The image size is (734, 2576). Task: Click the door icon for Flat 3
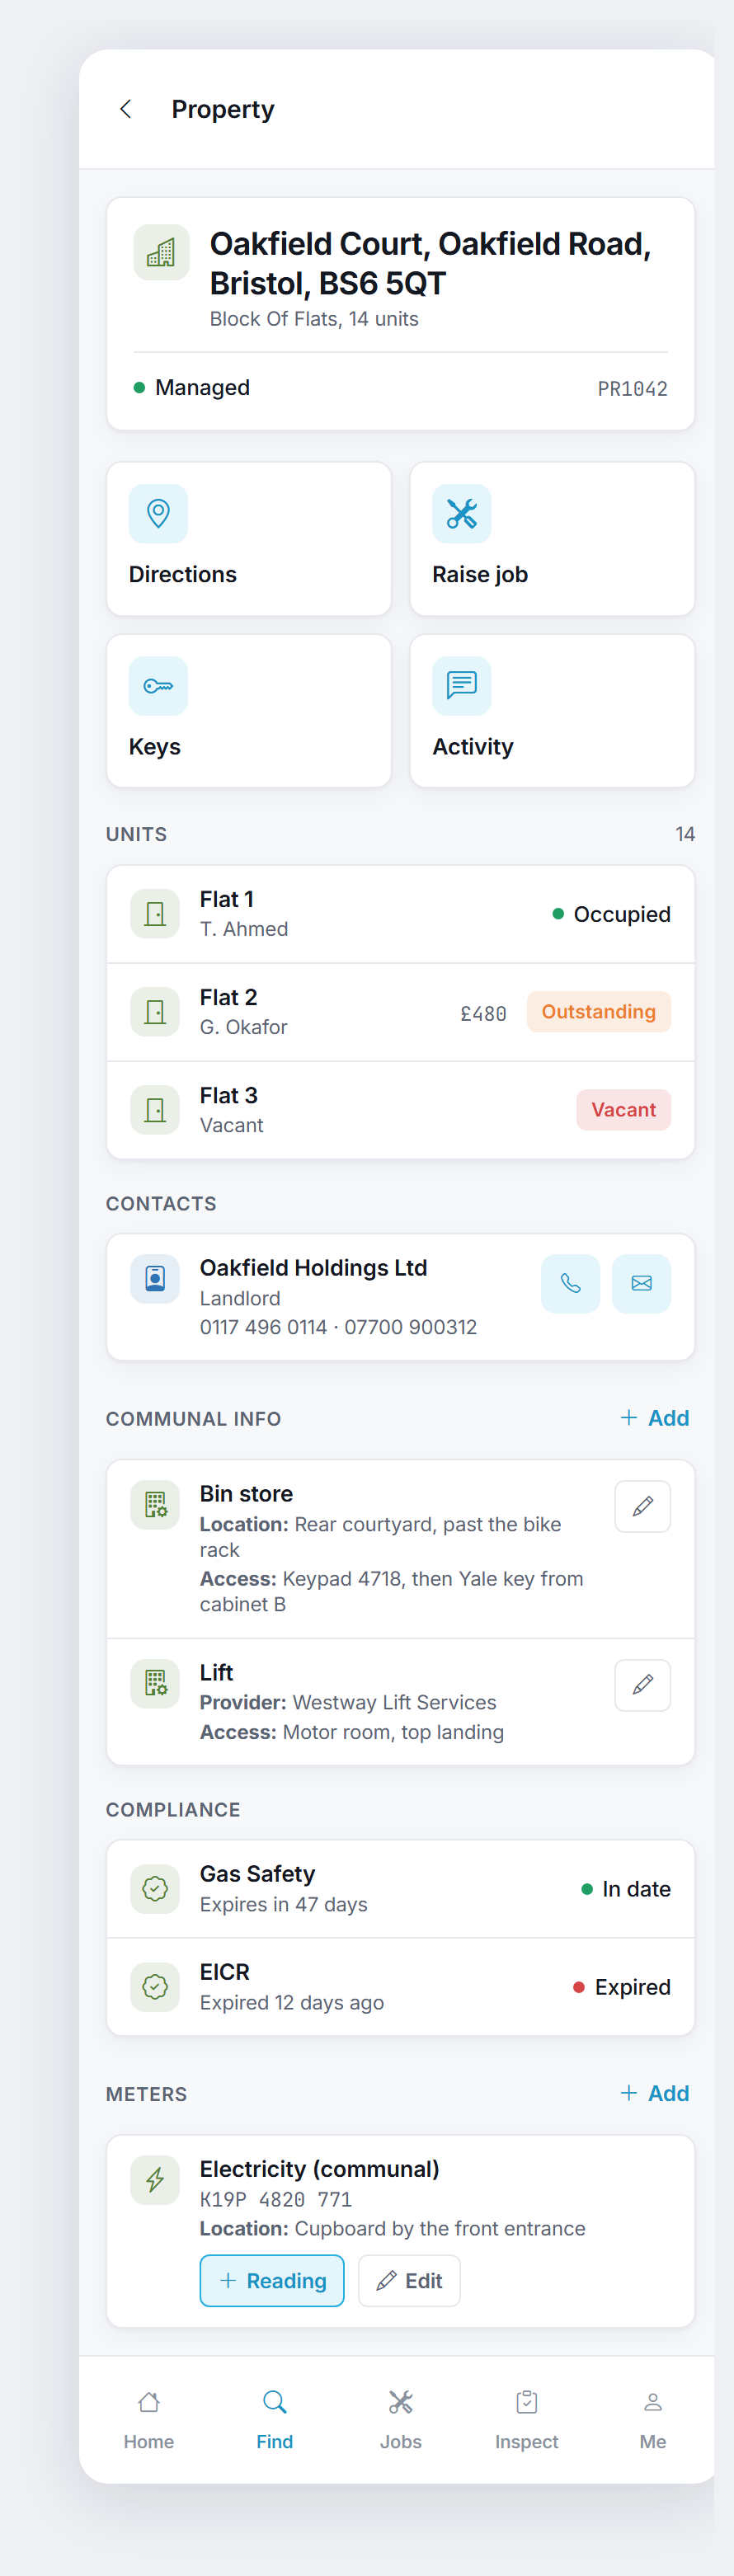pyautogui.click(x=155, y=1110)
